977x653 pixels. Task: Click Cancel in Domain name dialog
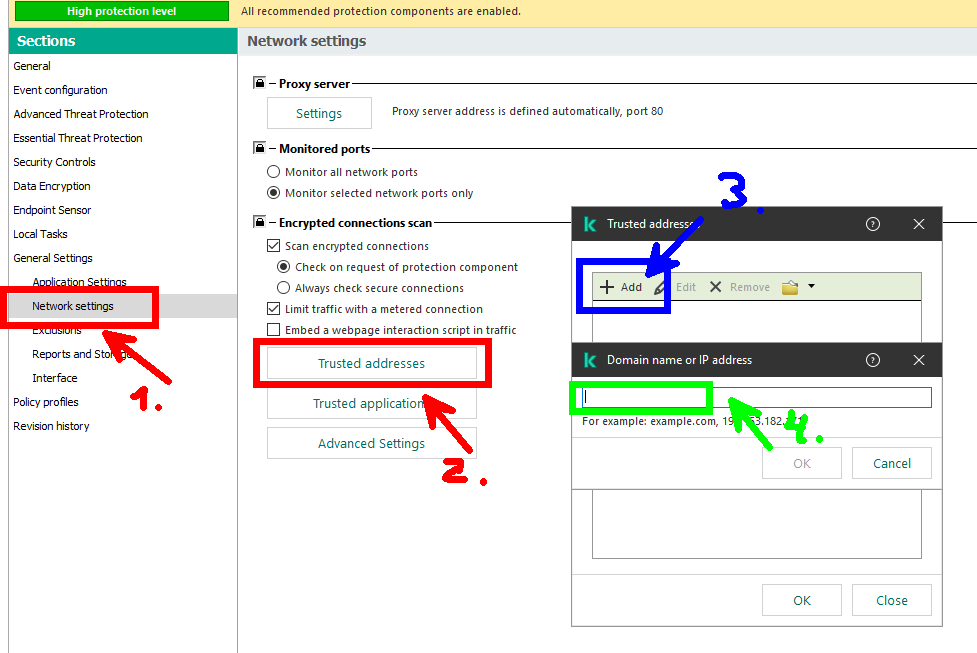click(x=892, y=463)
